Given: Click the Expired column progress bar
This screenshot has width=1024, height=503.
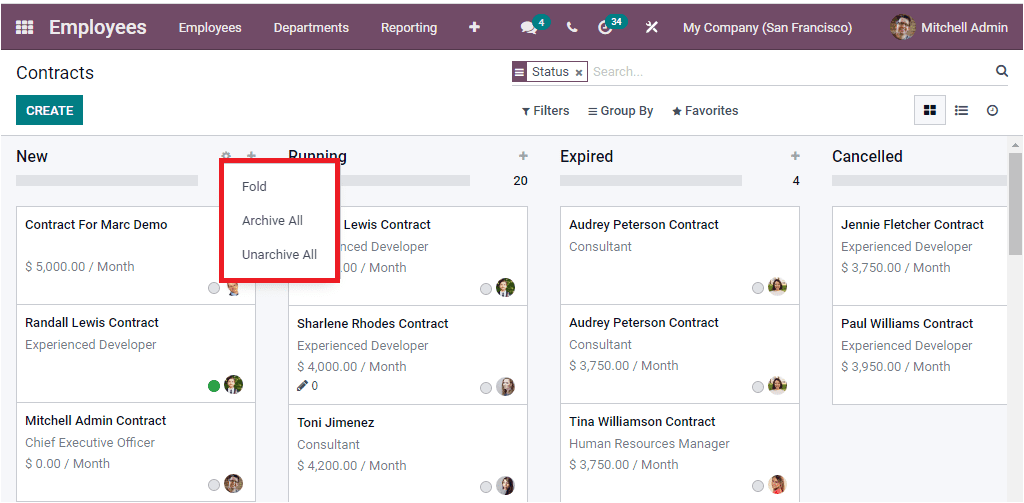Looking at the screenshot, I should click(651, 180).
